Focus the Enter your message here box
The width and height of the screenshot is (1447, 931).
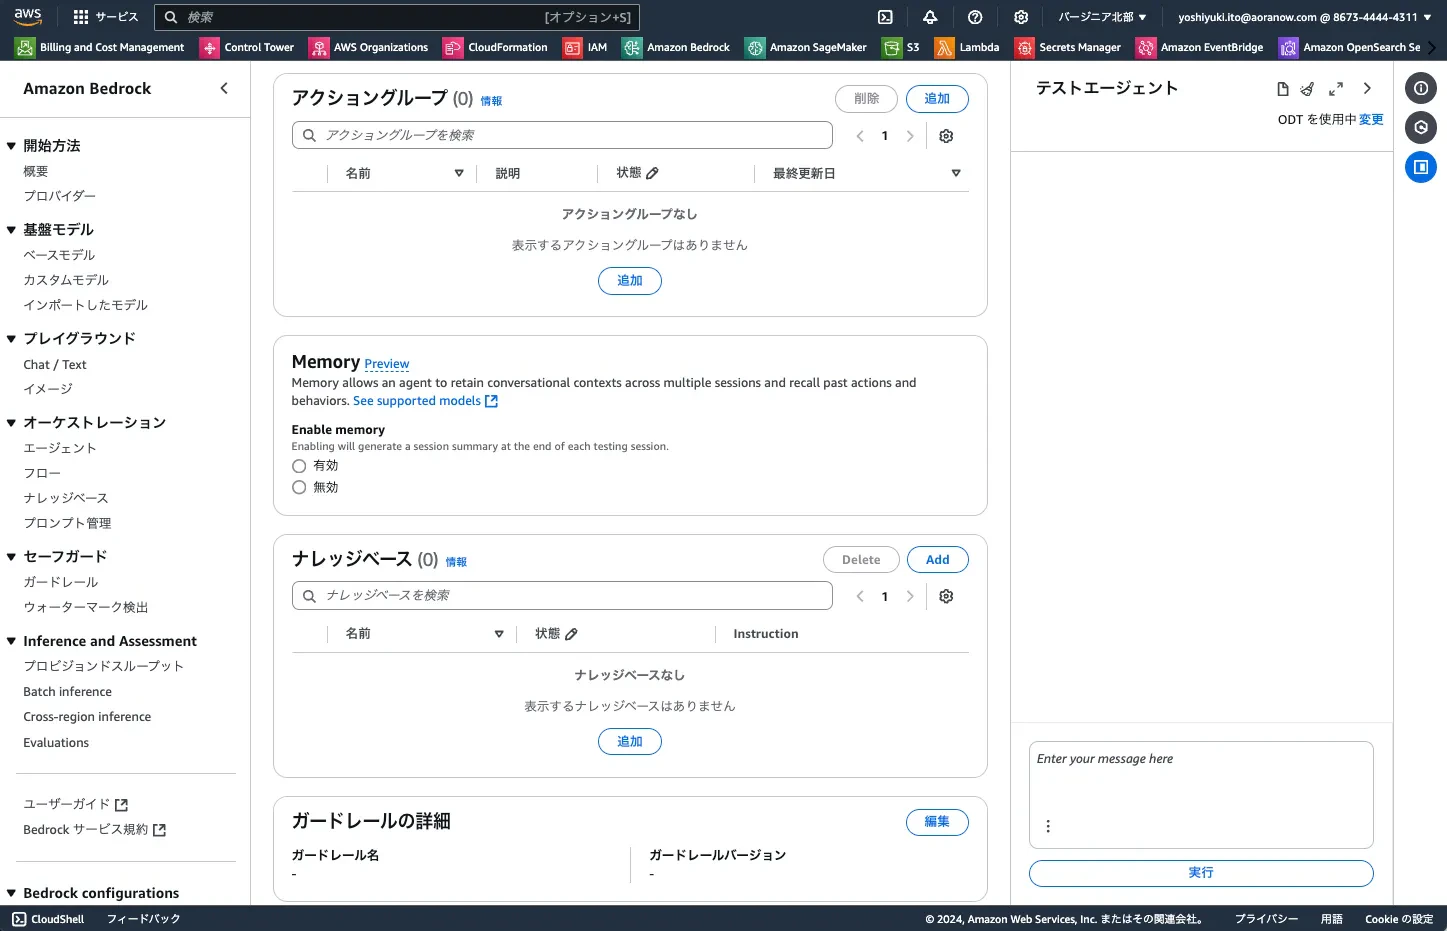tap(1201, 794)
